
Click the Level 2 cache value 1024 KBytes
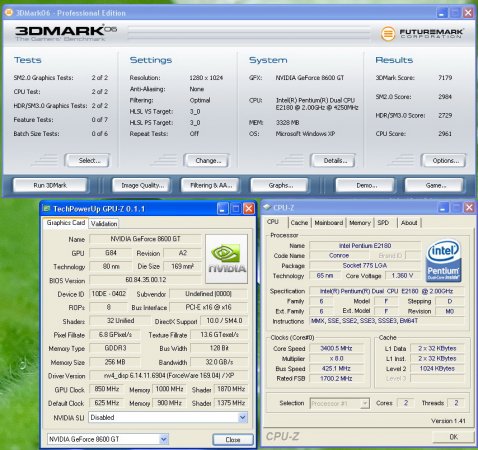pos(437,368)
